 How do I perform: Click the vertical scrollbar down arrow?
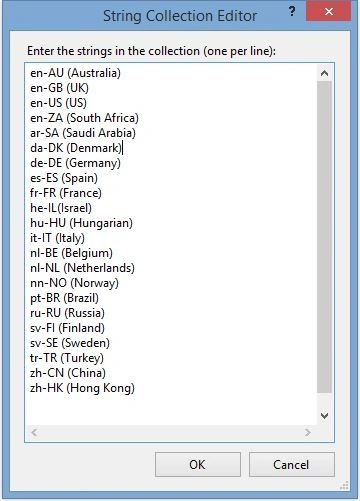click(x=324, y=415)
